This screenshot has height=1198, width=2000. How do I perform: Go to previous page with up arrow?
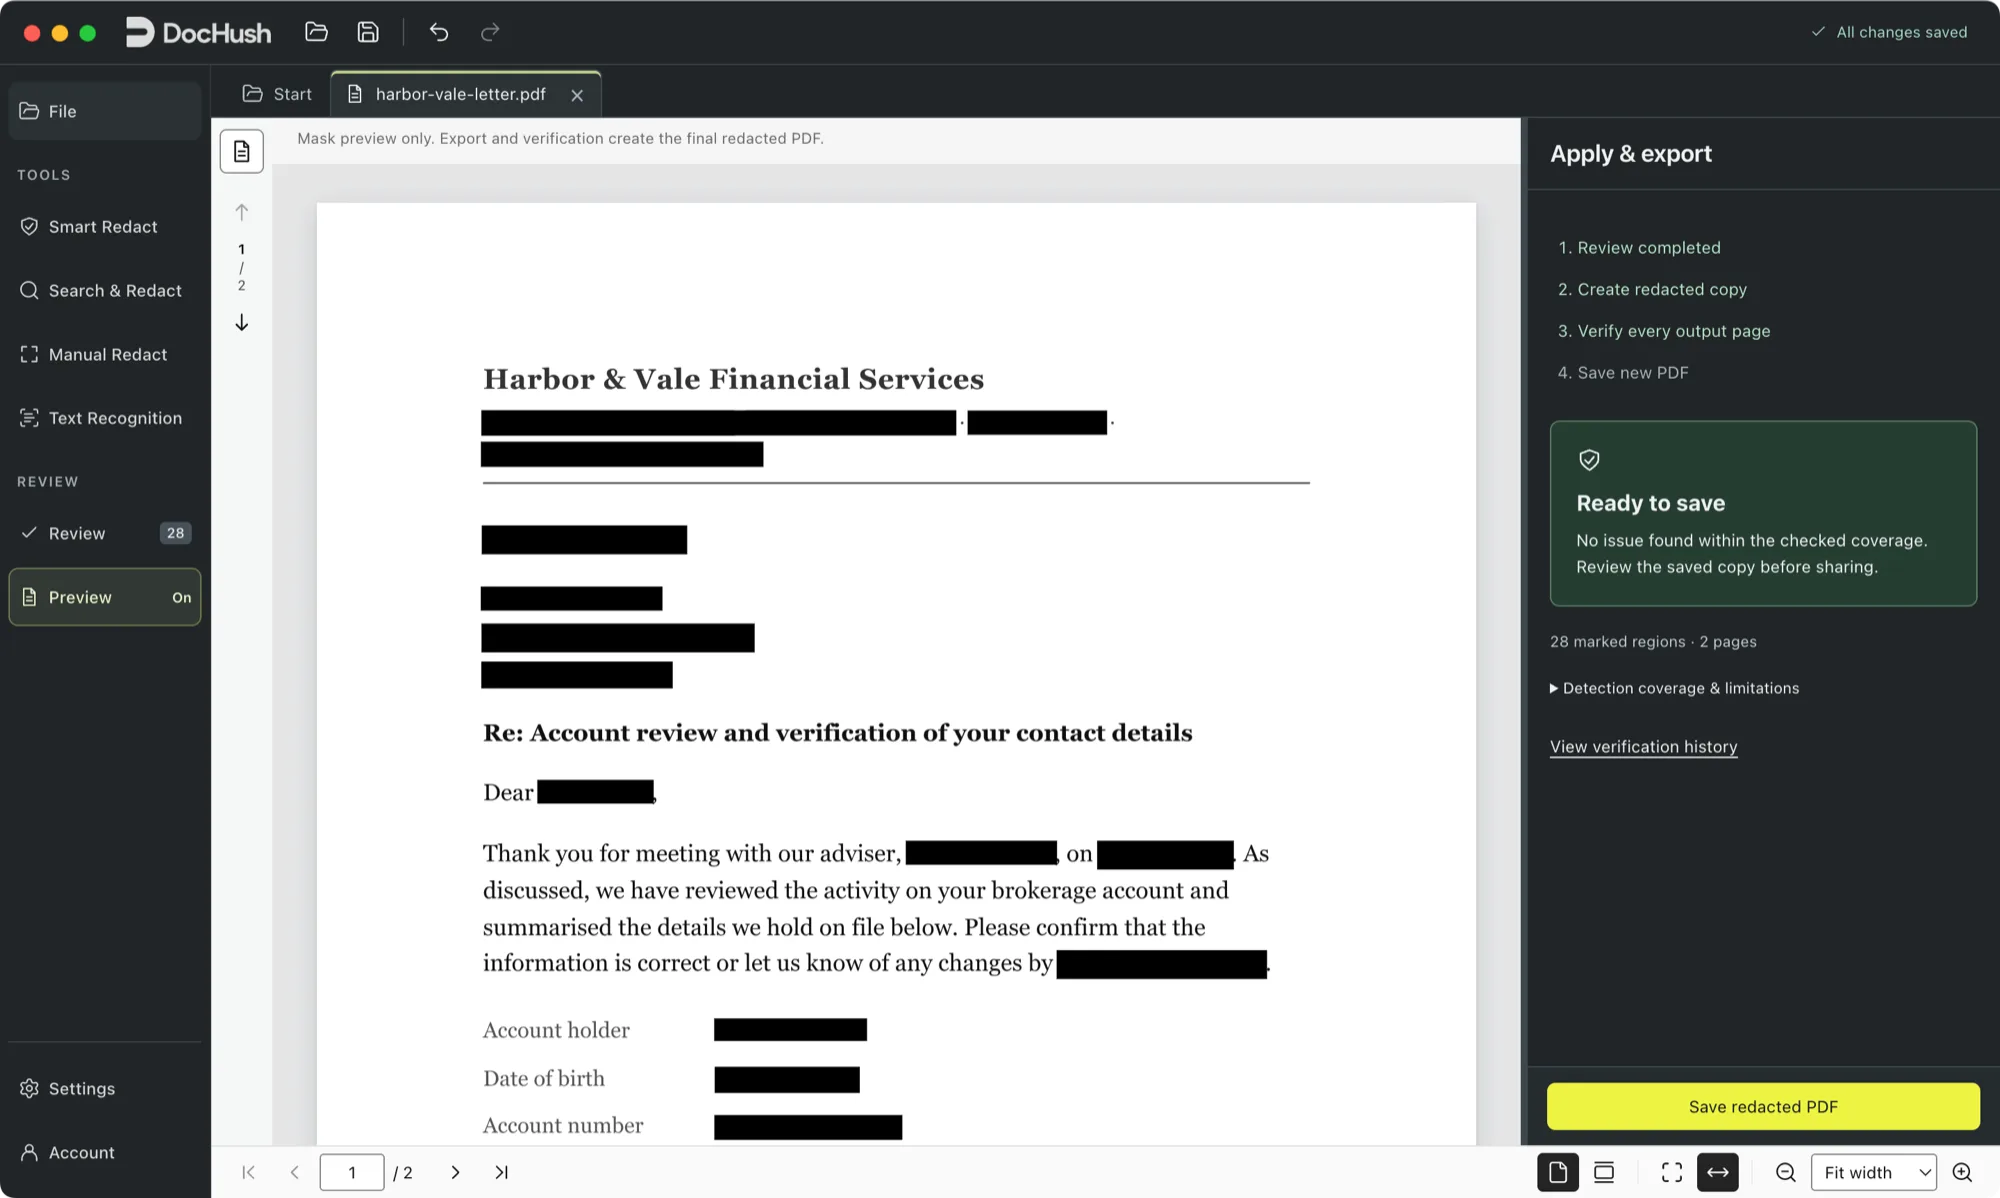pos(241,212)
